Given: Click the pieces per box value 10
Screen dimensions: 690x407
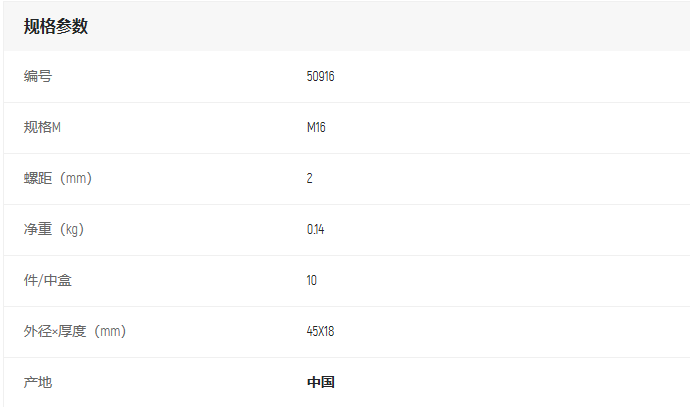Looking at the screenshot, I should pos(312,280).
